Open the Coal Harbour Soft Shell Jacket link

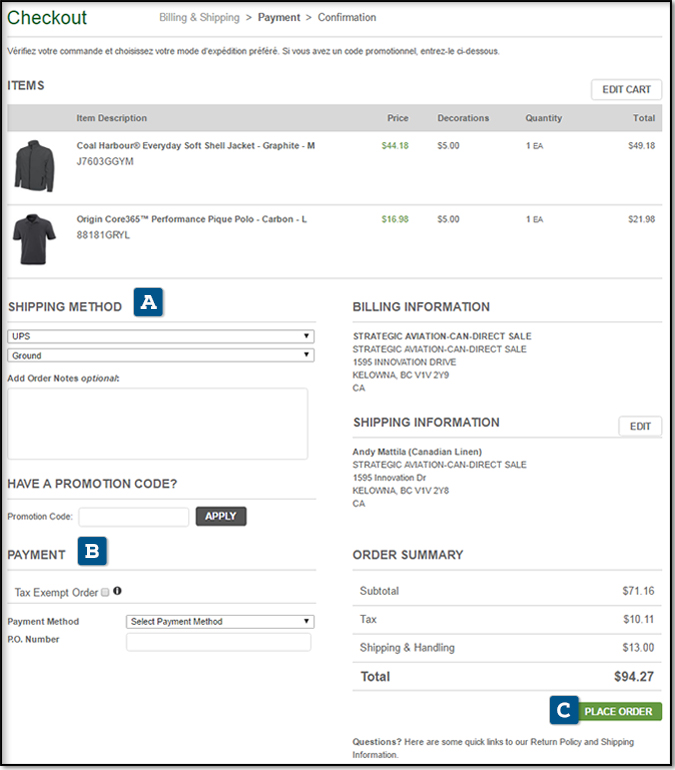[x=195, y=146]
